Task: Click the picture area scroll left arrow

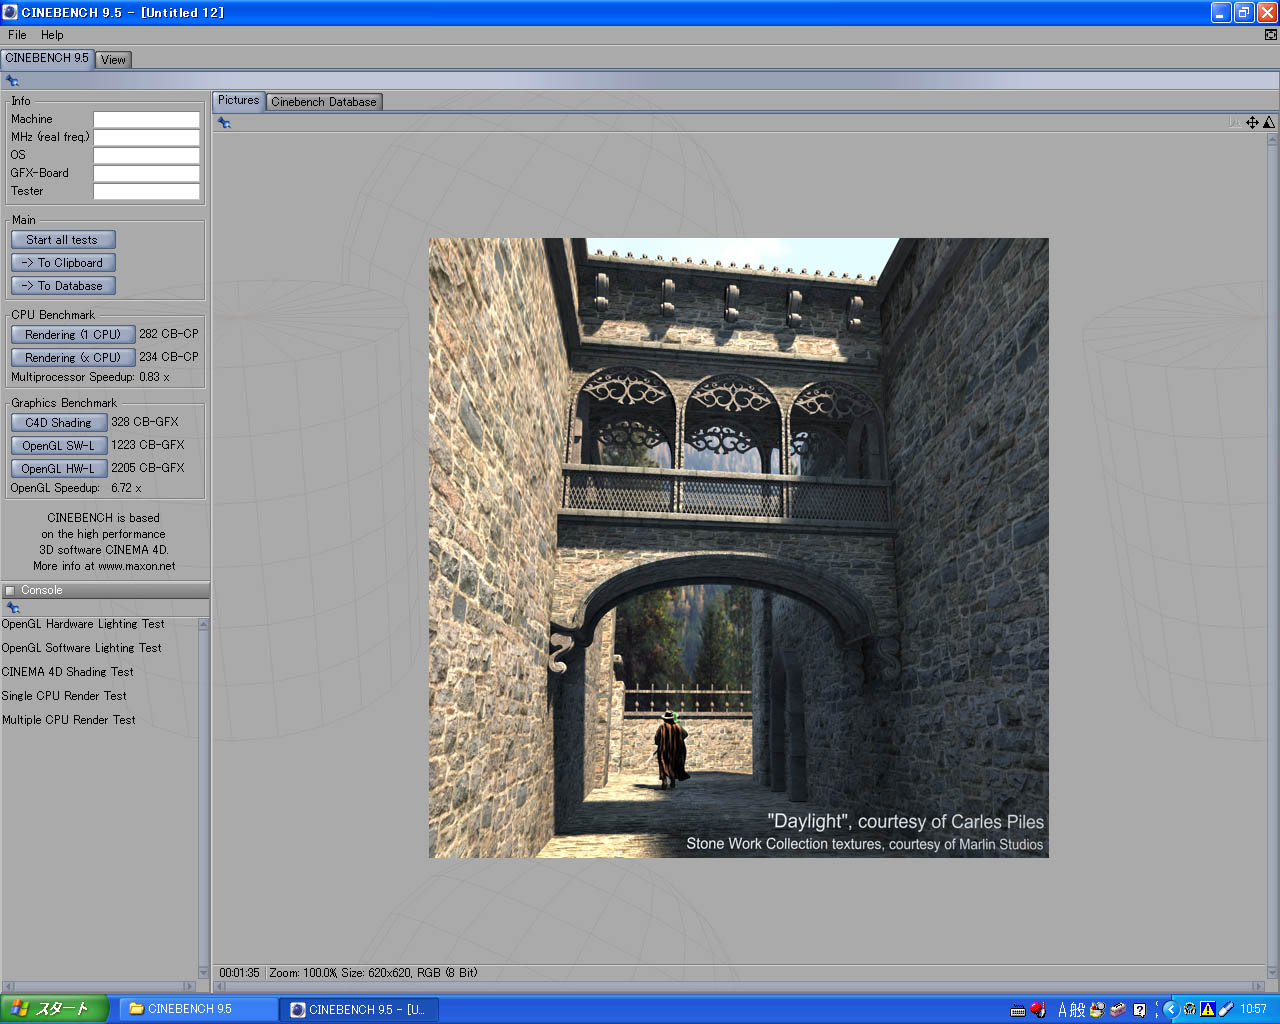Action: point(220,986)
